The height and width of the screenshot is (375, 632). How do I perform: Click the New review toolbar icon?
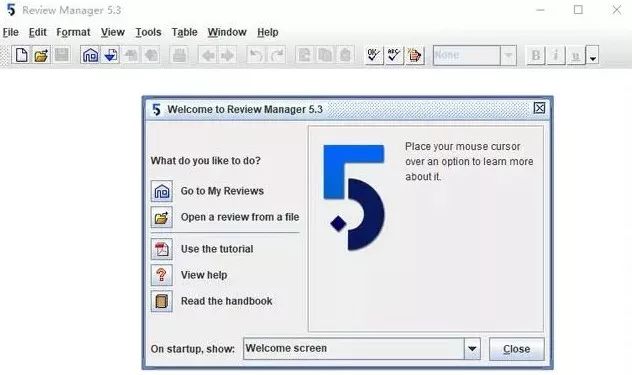tap(21, 55)
